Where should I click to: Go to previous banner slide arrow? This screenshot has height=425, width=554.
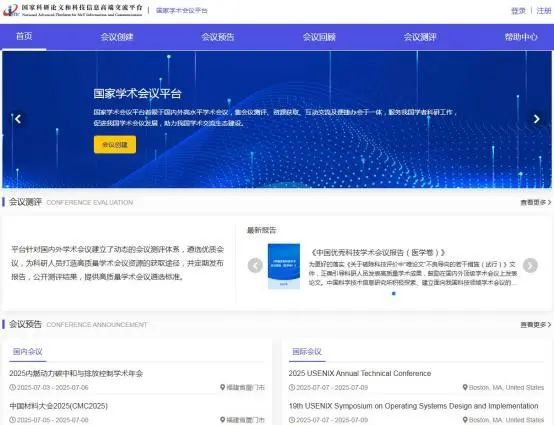click(x=18, y=119)
